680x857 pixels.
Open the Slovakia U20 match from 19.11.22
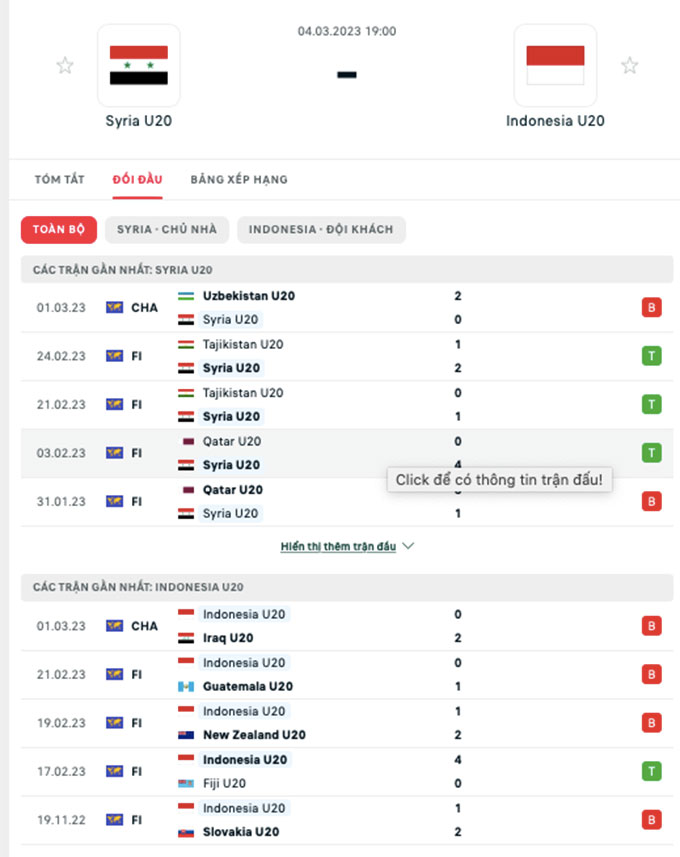347,820
